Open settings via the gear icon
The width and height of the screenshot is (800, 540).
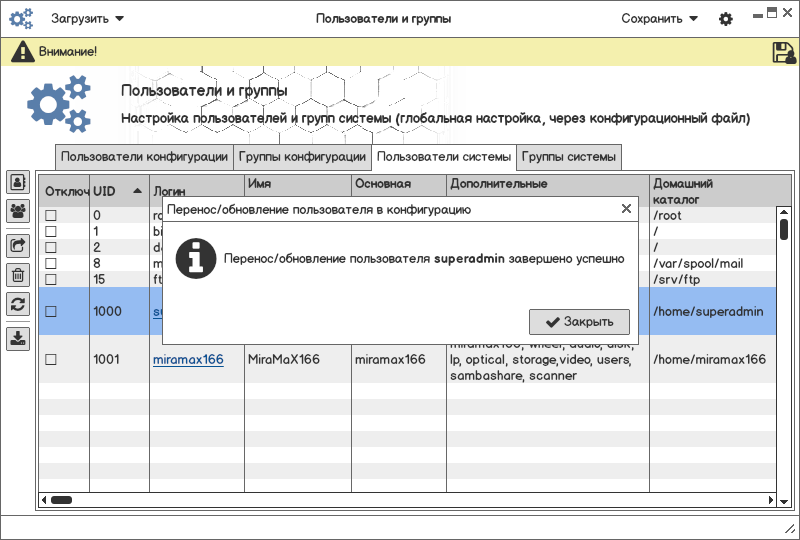[726, 19]
